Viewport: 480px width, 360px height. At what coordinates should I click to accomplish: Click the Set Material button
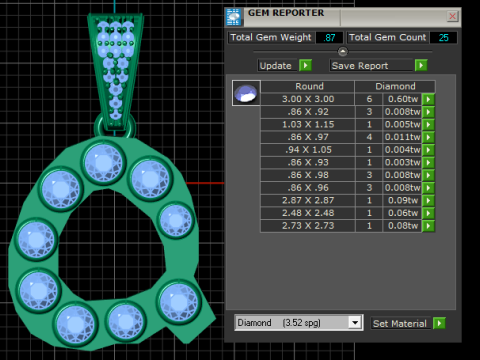400,323
